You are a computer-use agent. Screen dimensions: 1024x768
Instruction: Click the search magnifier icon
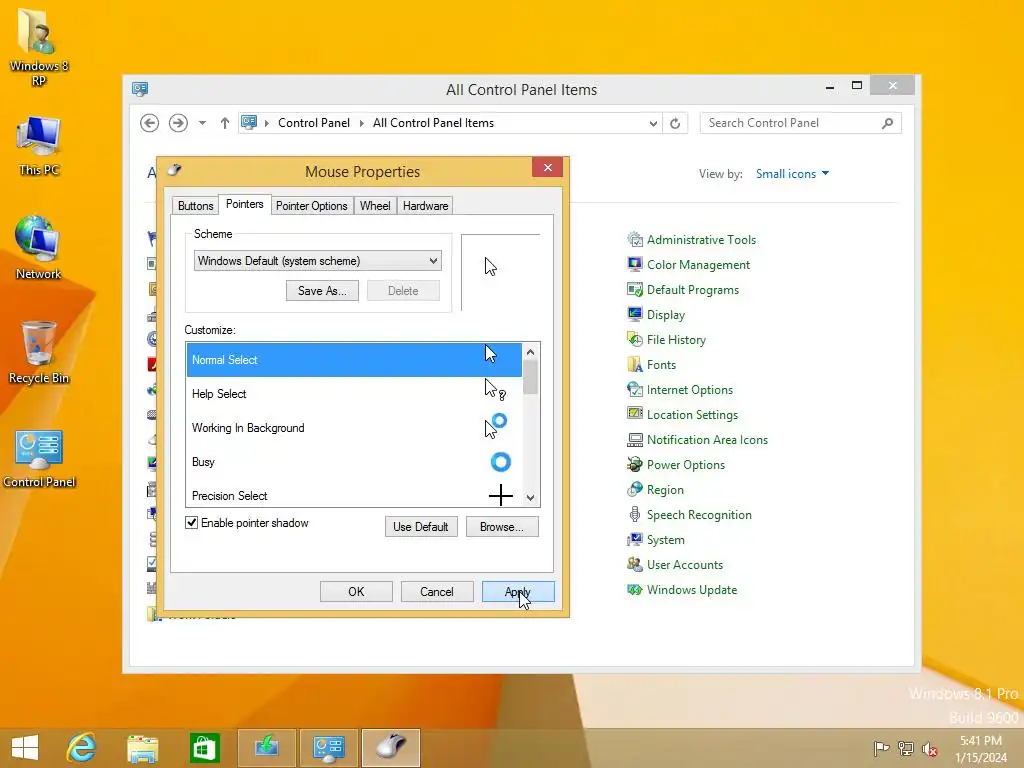coord(887,123)
